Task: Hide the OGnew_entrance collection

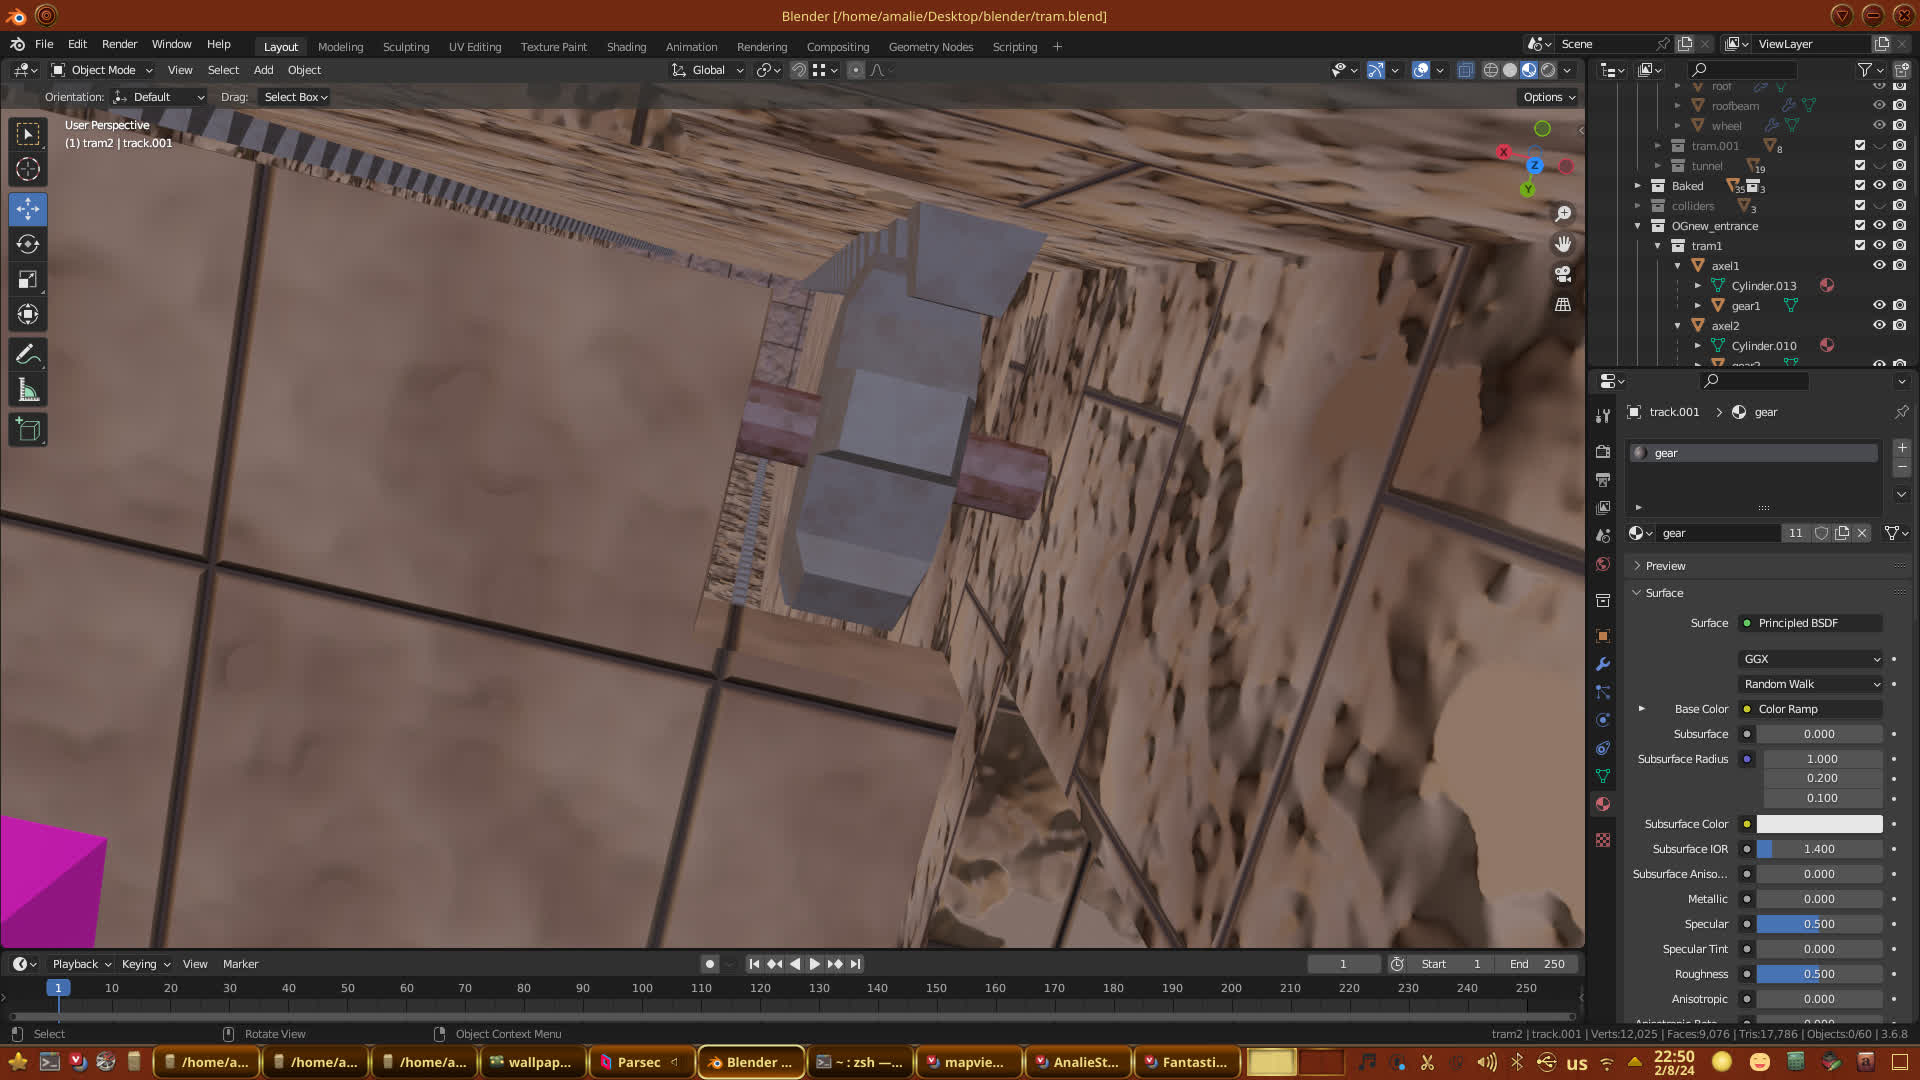Action: (1879, 226)
